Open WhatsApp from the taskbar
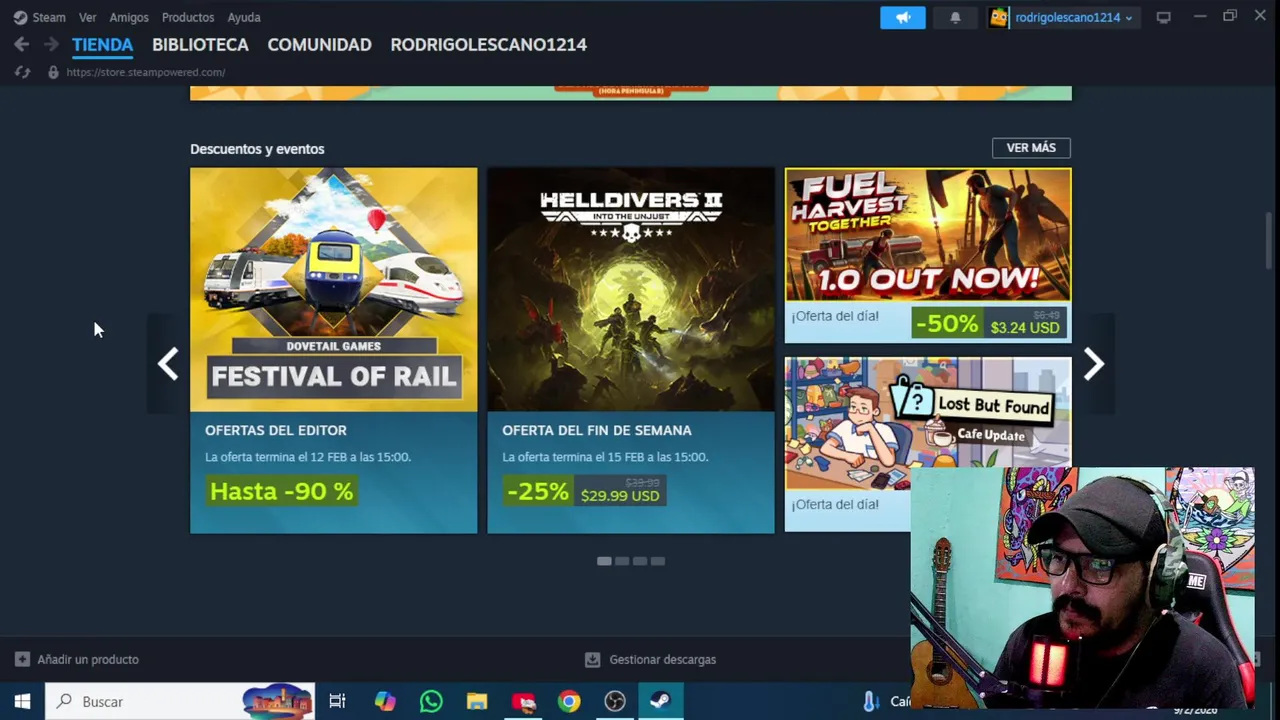The image size is (1280, 720). [431, 701]
